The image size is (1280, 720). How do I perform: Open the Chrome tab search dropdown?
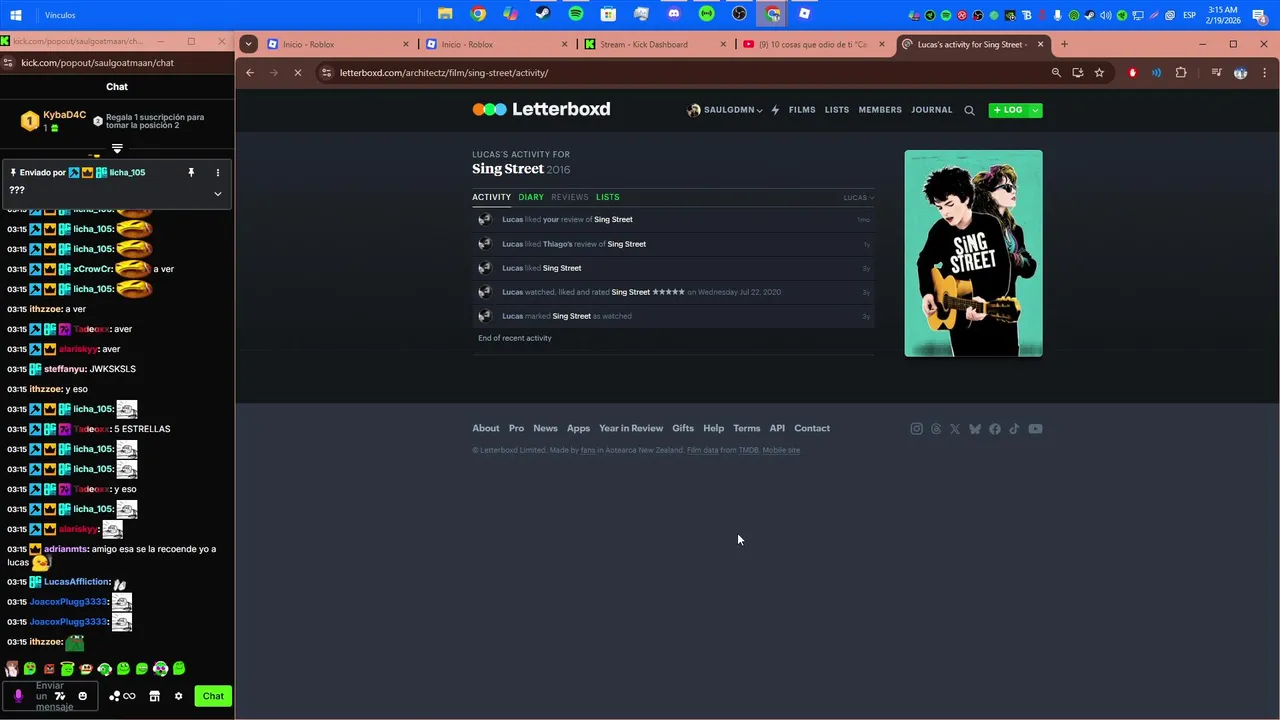(248, 44)
